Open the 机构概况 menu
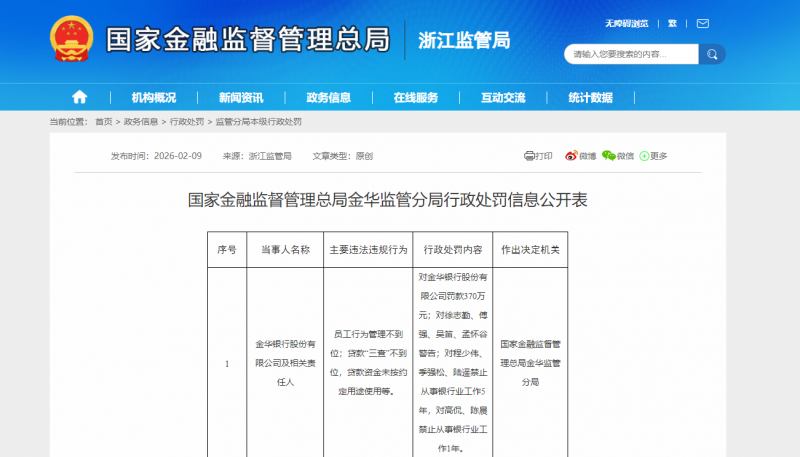This screenshot has width=800, height=457. click(x=153, y=97)
